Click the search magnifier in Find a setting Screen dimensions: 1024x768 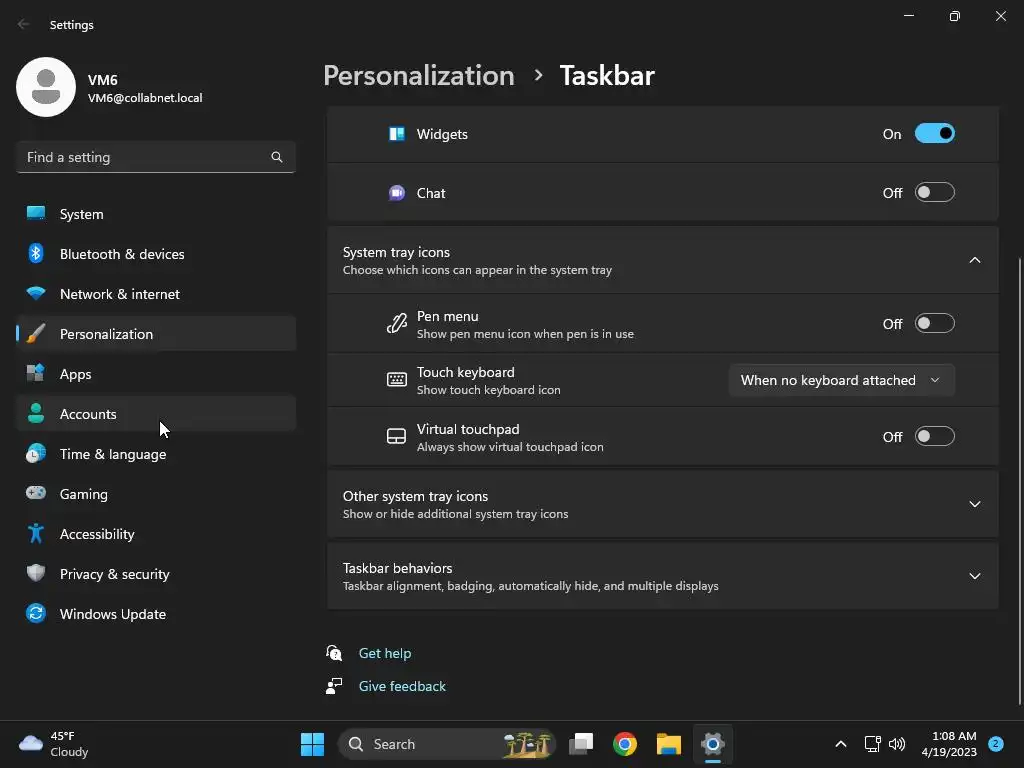[277, 157]
